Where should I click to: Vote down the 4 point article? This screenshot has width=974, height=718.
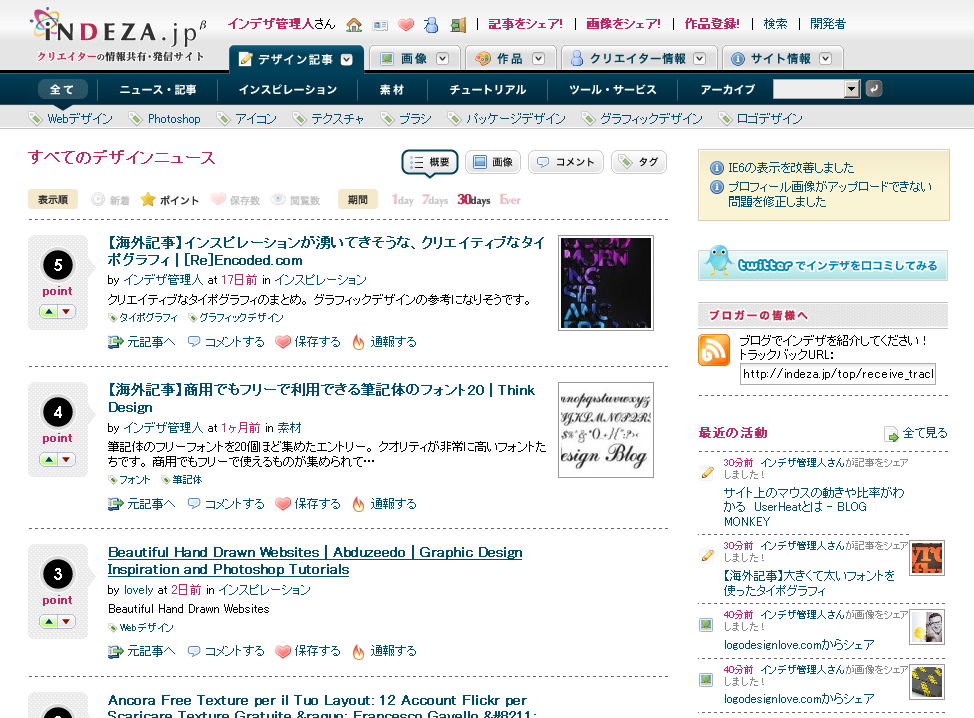66,459
